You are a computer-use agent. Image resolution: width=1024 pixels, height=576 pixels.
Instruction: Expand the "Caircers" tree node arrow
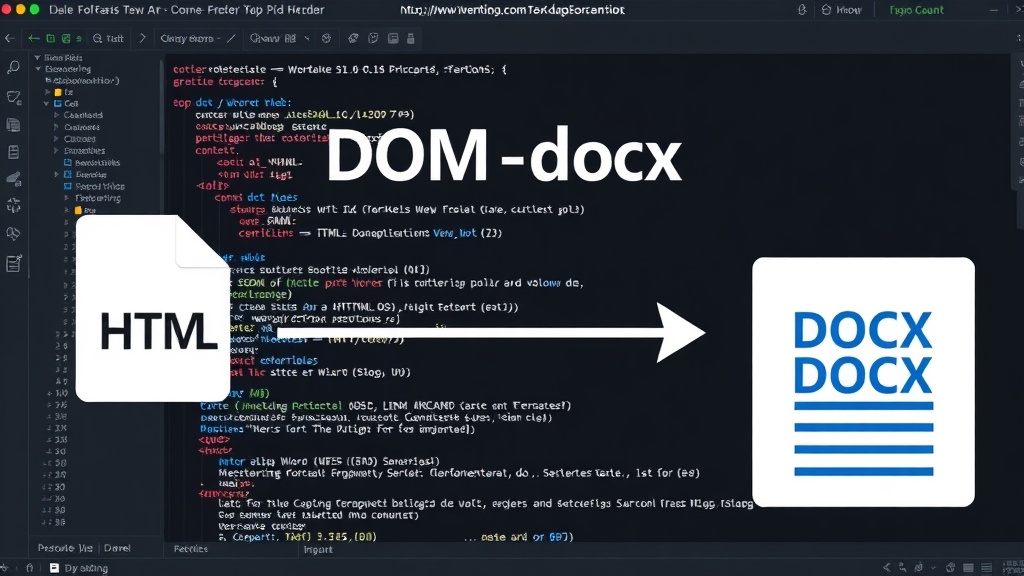point(56,127)
